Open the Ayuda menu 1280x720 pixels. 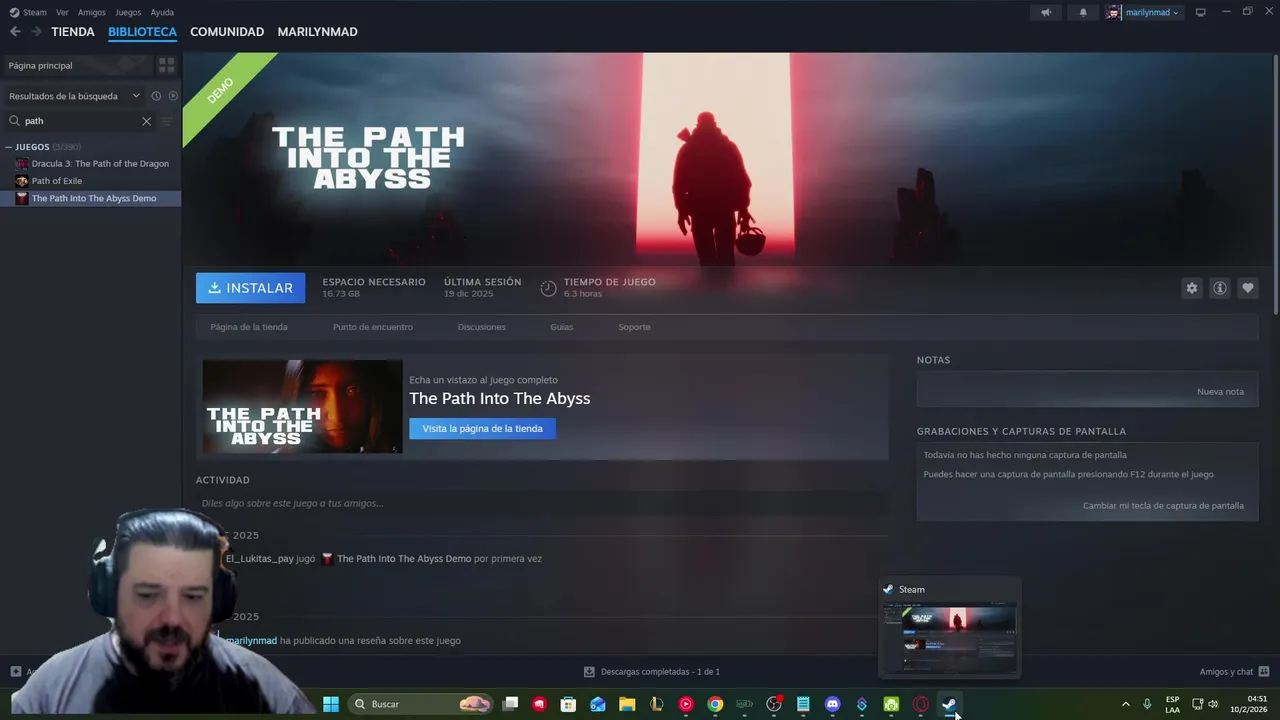[x=162, y=13]
